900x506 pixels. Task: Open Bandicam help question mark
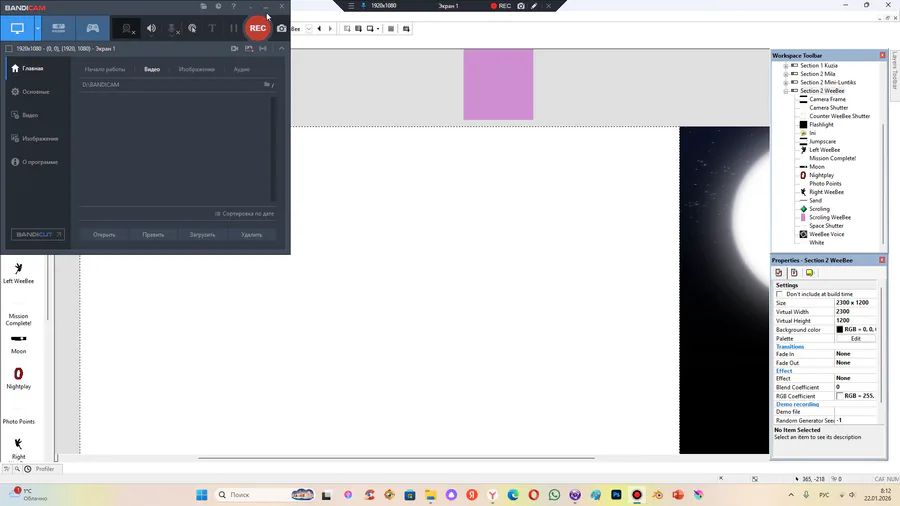(234, 6)
